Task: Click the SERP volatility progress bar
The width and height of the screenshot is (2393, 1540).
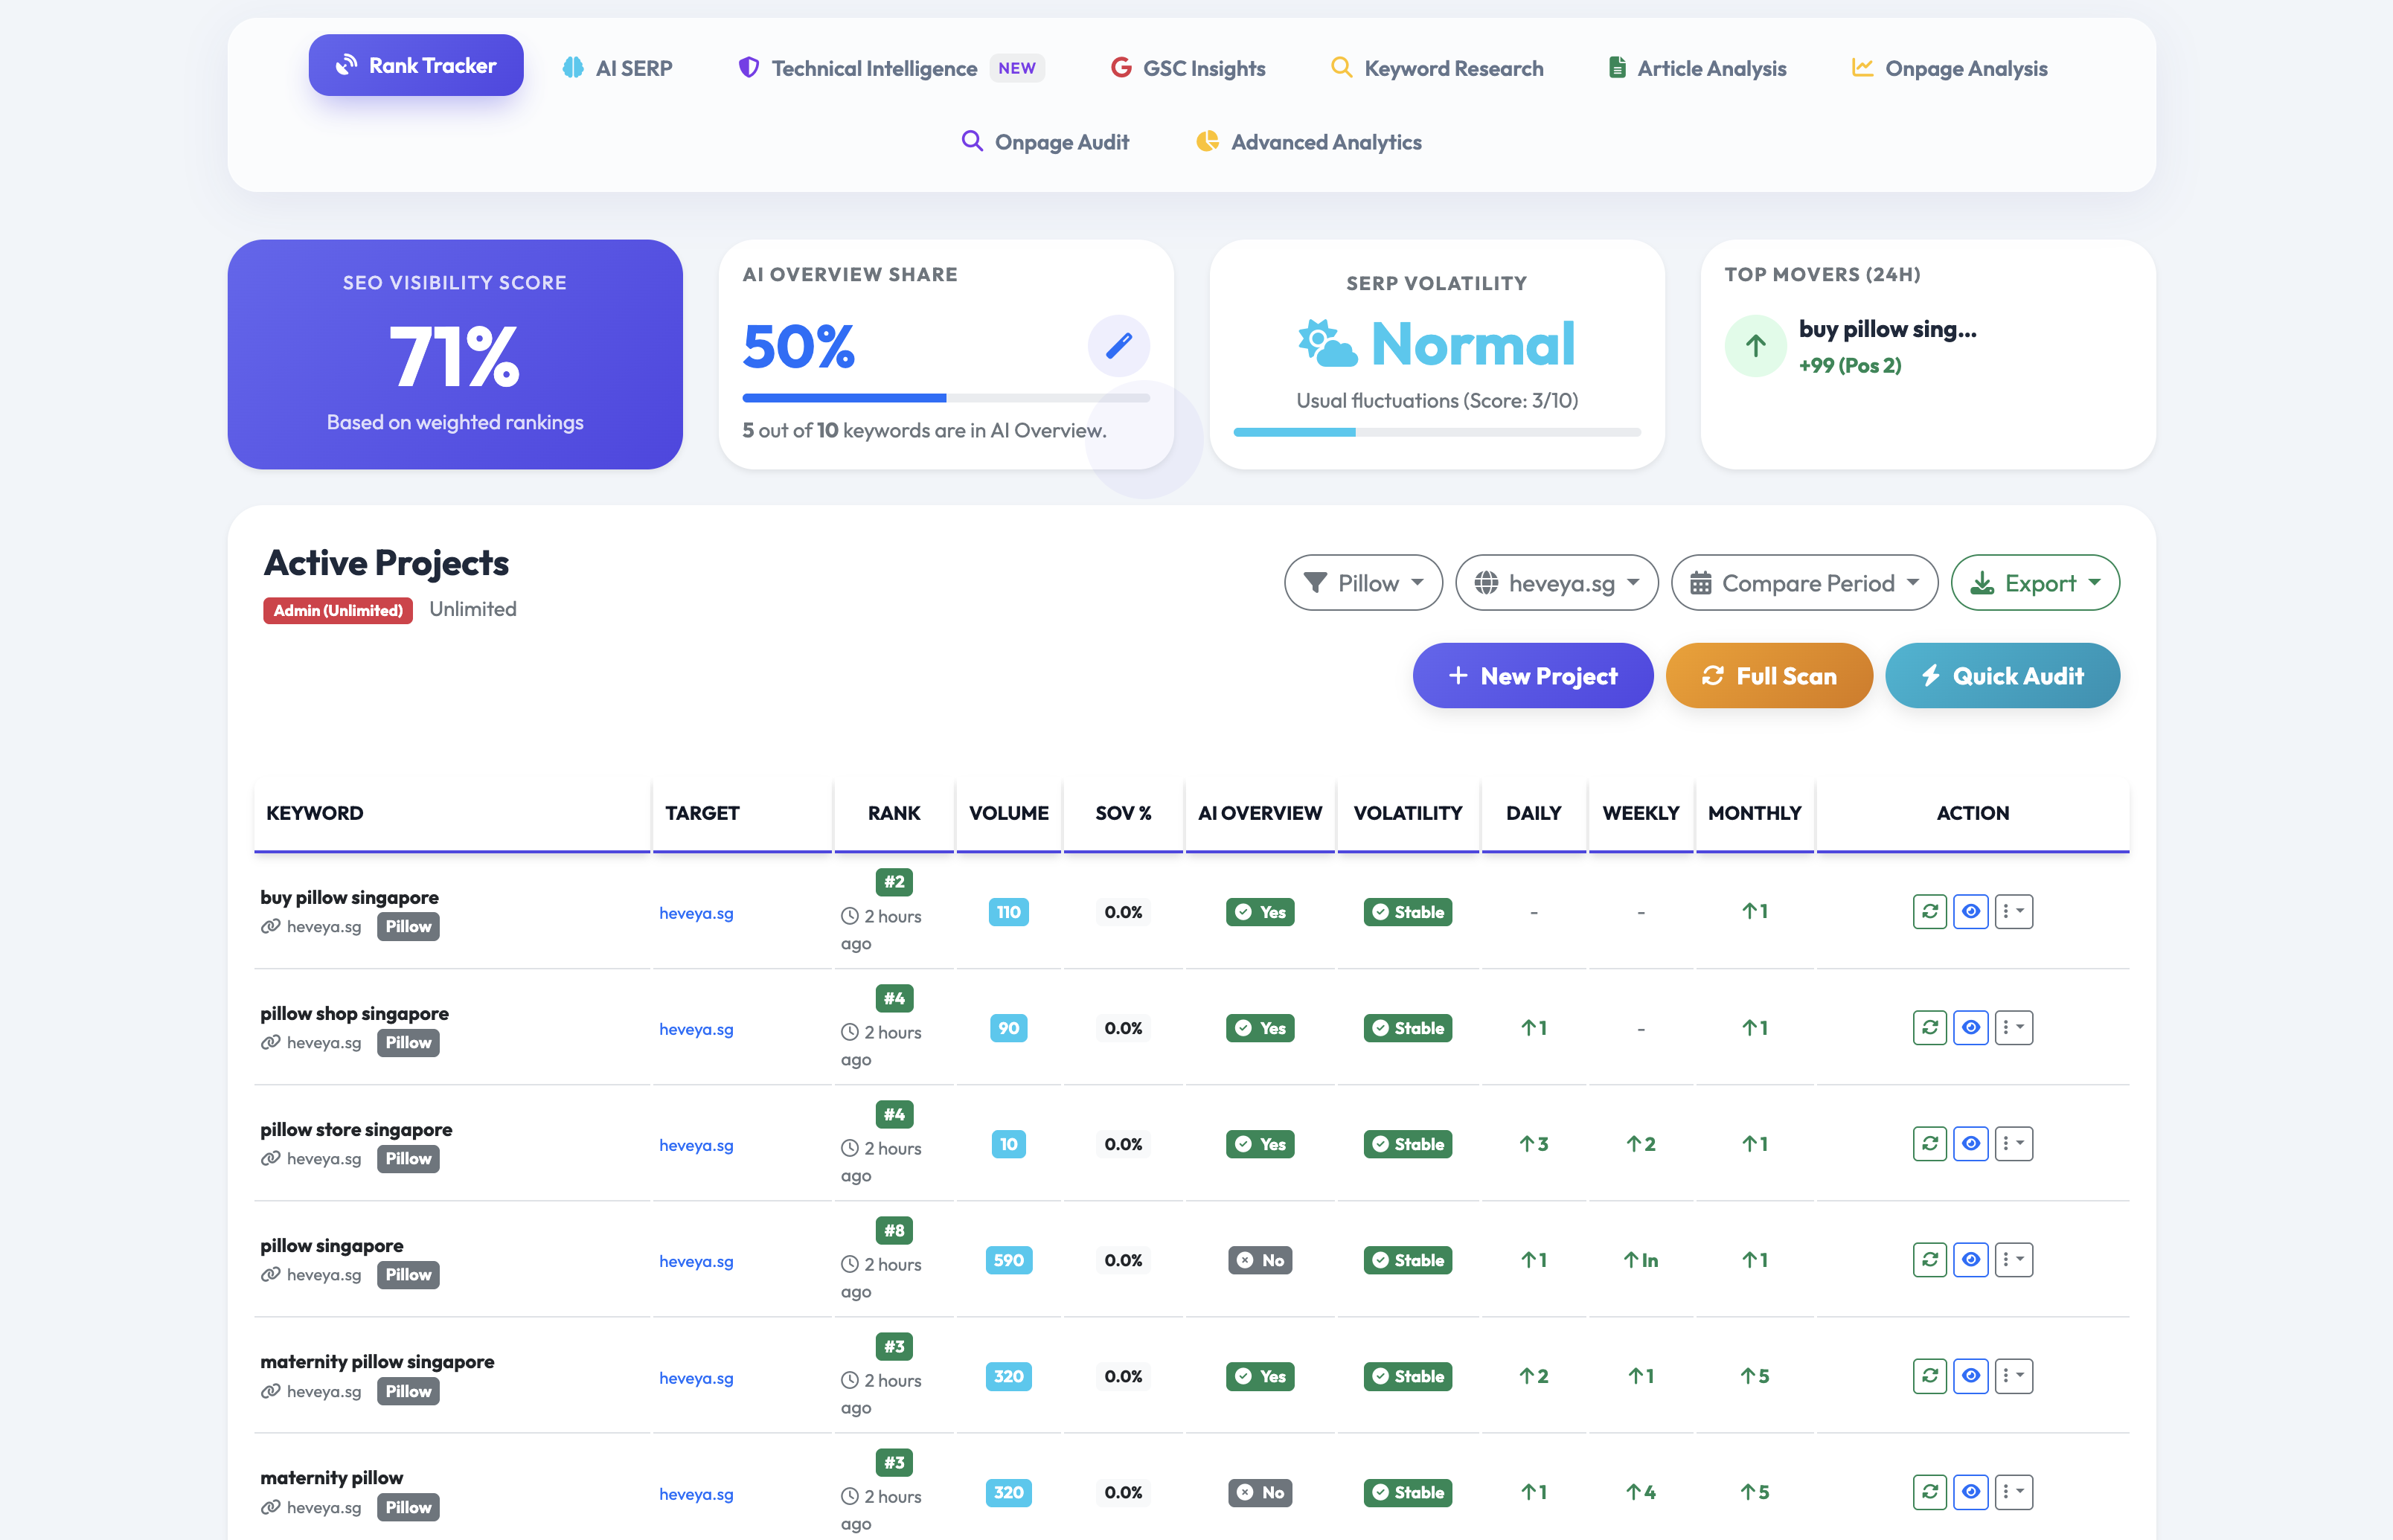Action: pos(1437,432)
